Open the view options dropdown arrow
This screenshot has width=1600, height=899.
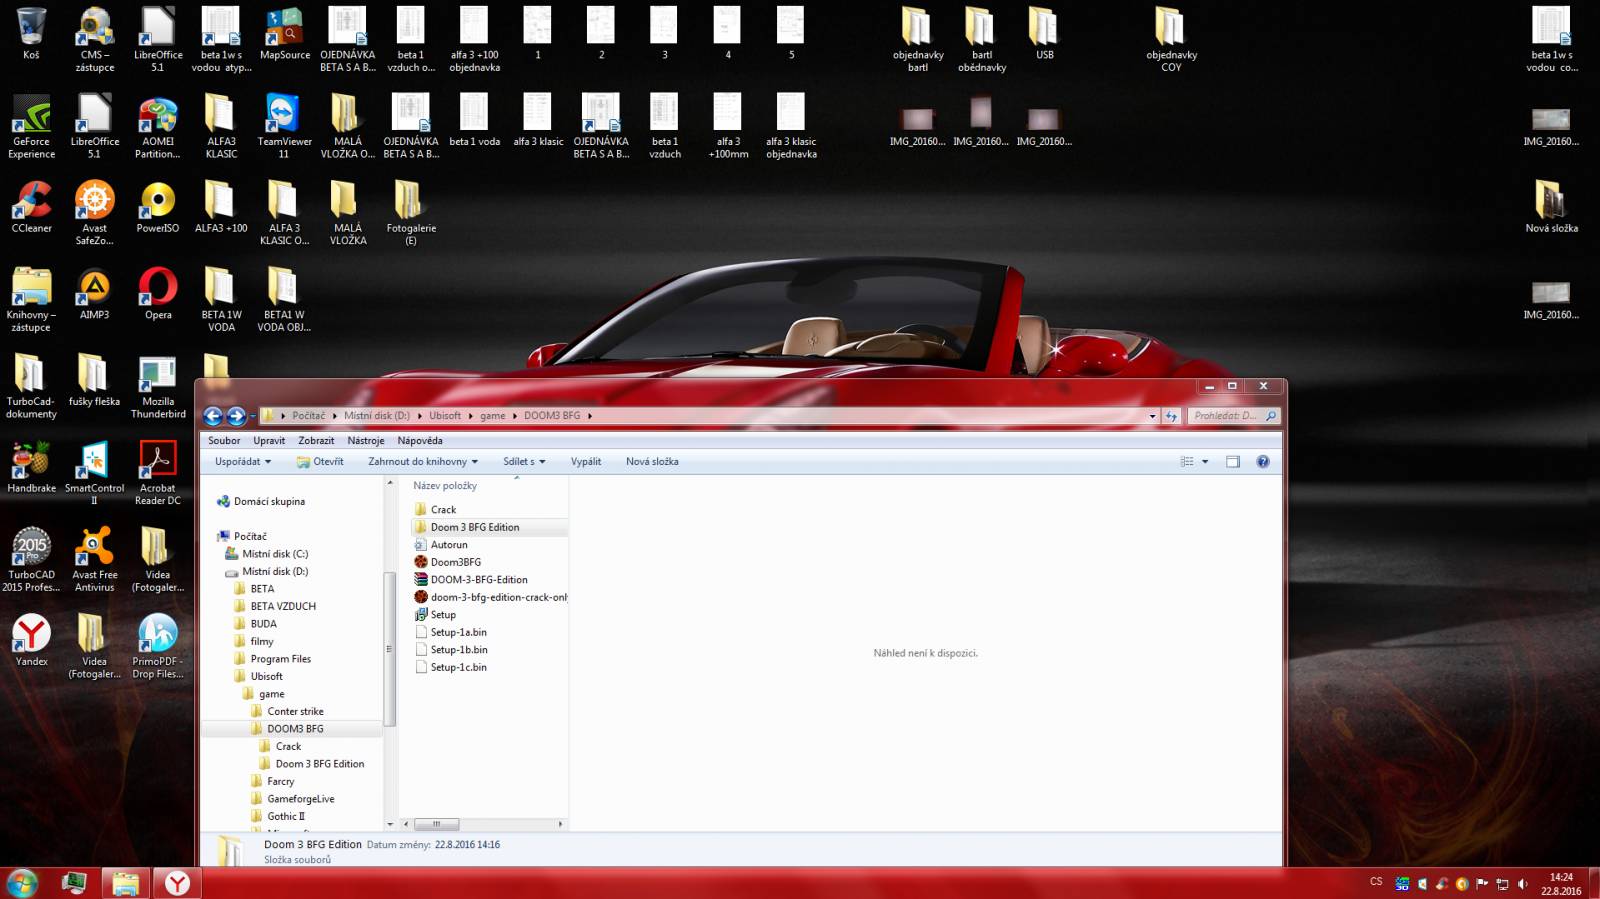1205,462
